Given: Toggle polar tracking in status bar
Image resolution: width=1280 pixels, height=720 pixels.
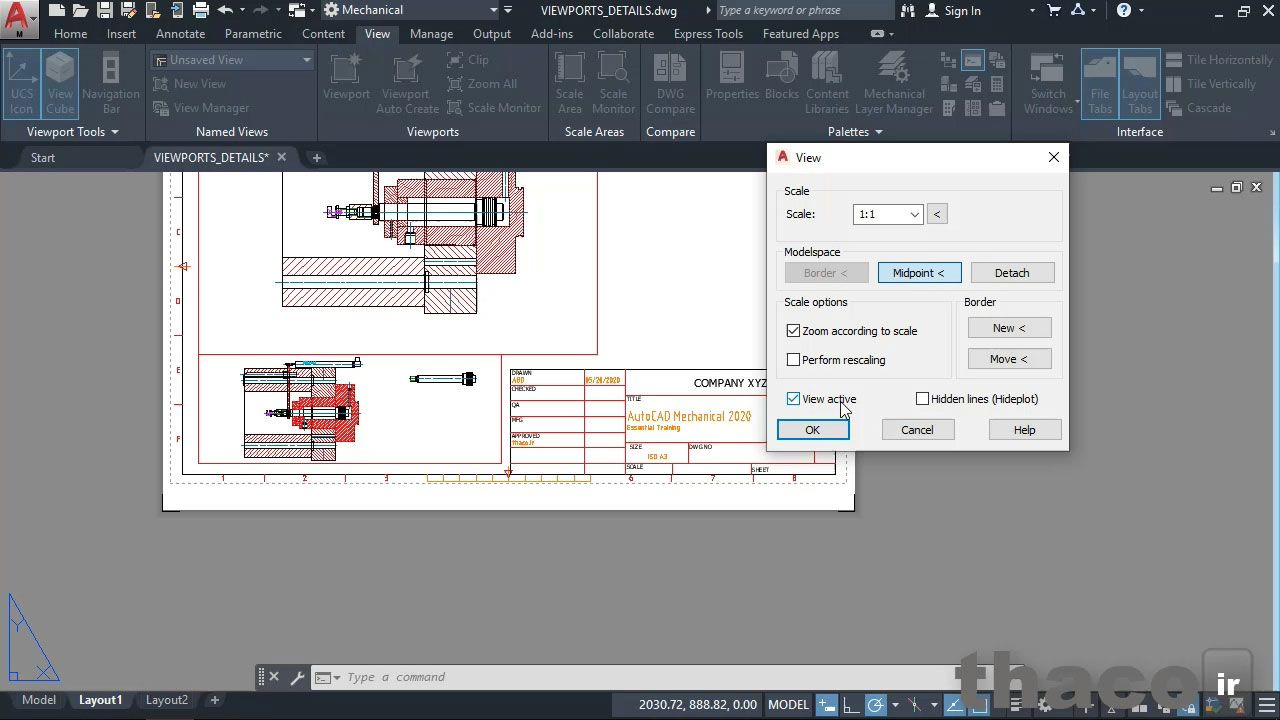Looking at the screenshot, I should coord(875,704).
